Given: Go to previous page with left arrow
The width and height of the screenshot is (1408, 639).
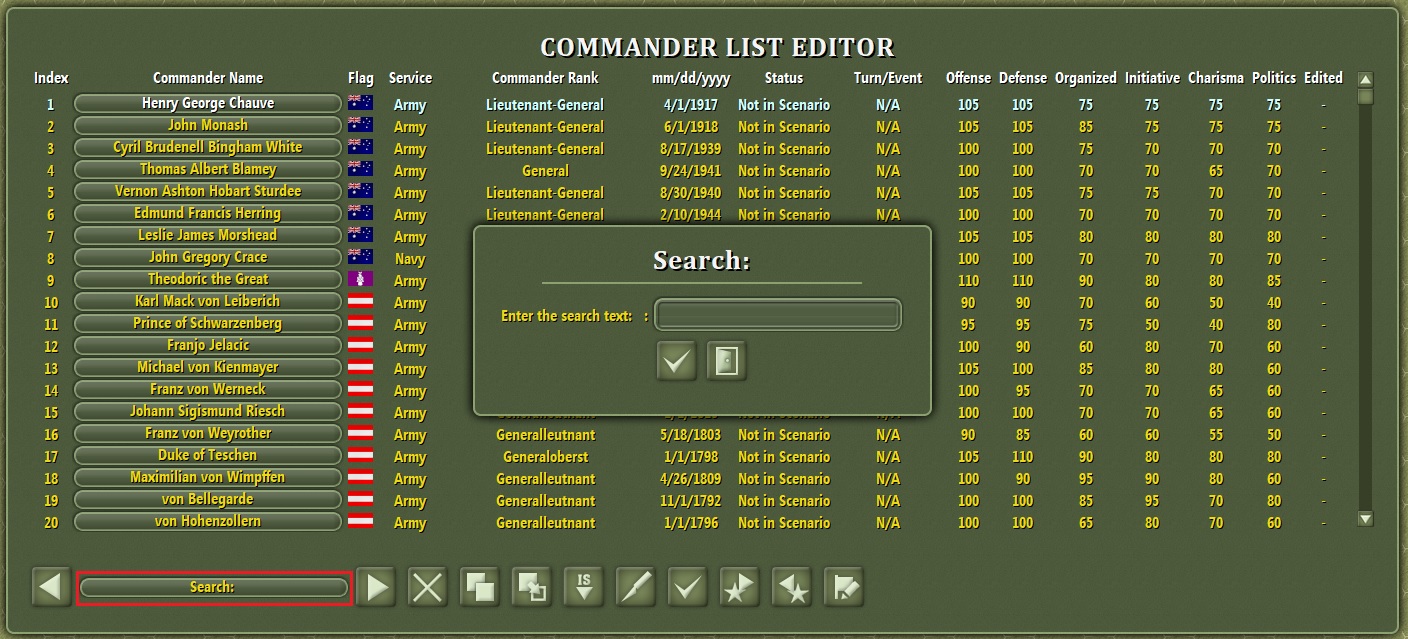Looking at the screenshot, I should click(51, 587).
